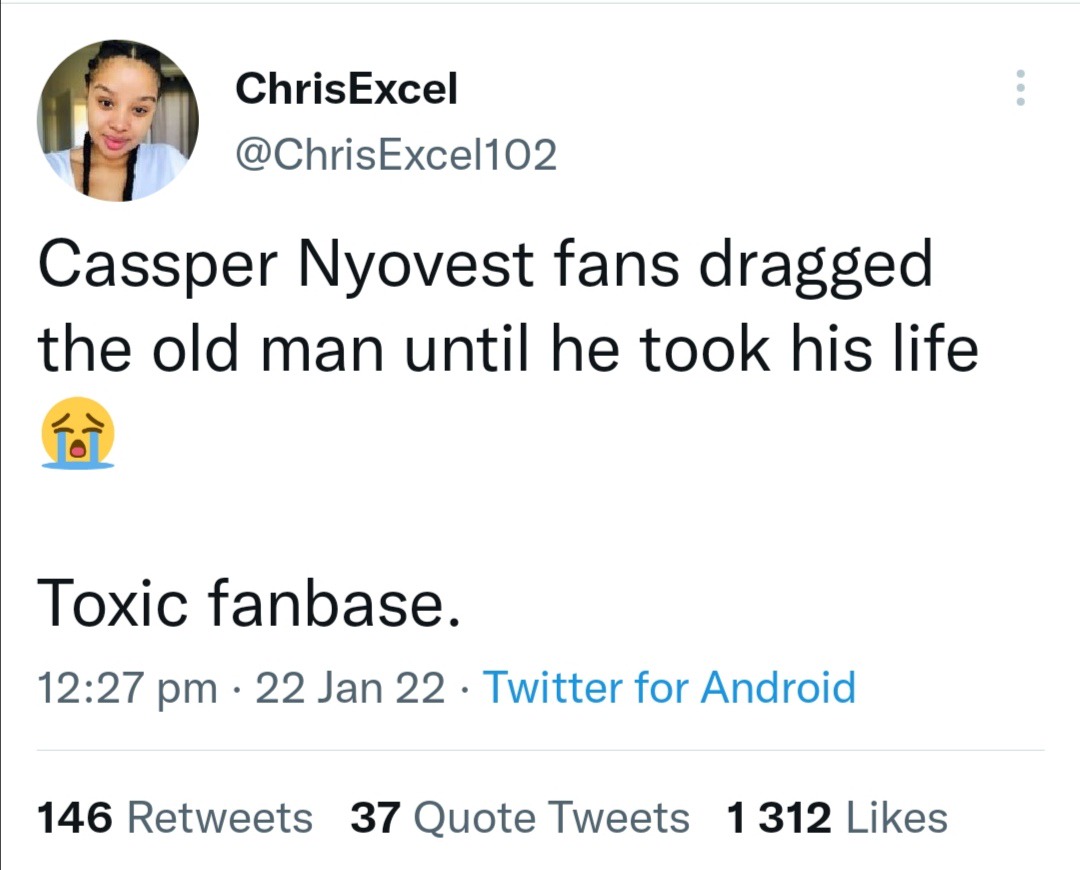Open the @ChrisExcel102 handle

tap(396, 155)
